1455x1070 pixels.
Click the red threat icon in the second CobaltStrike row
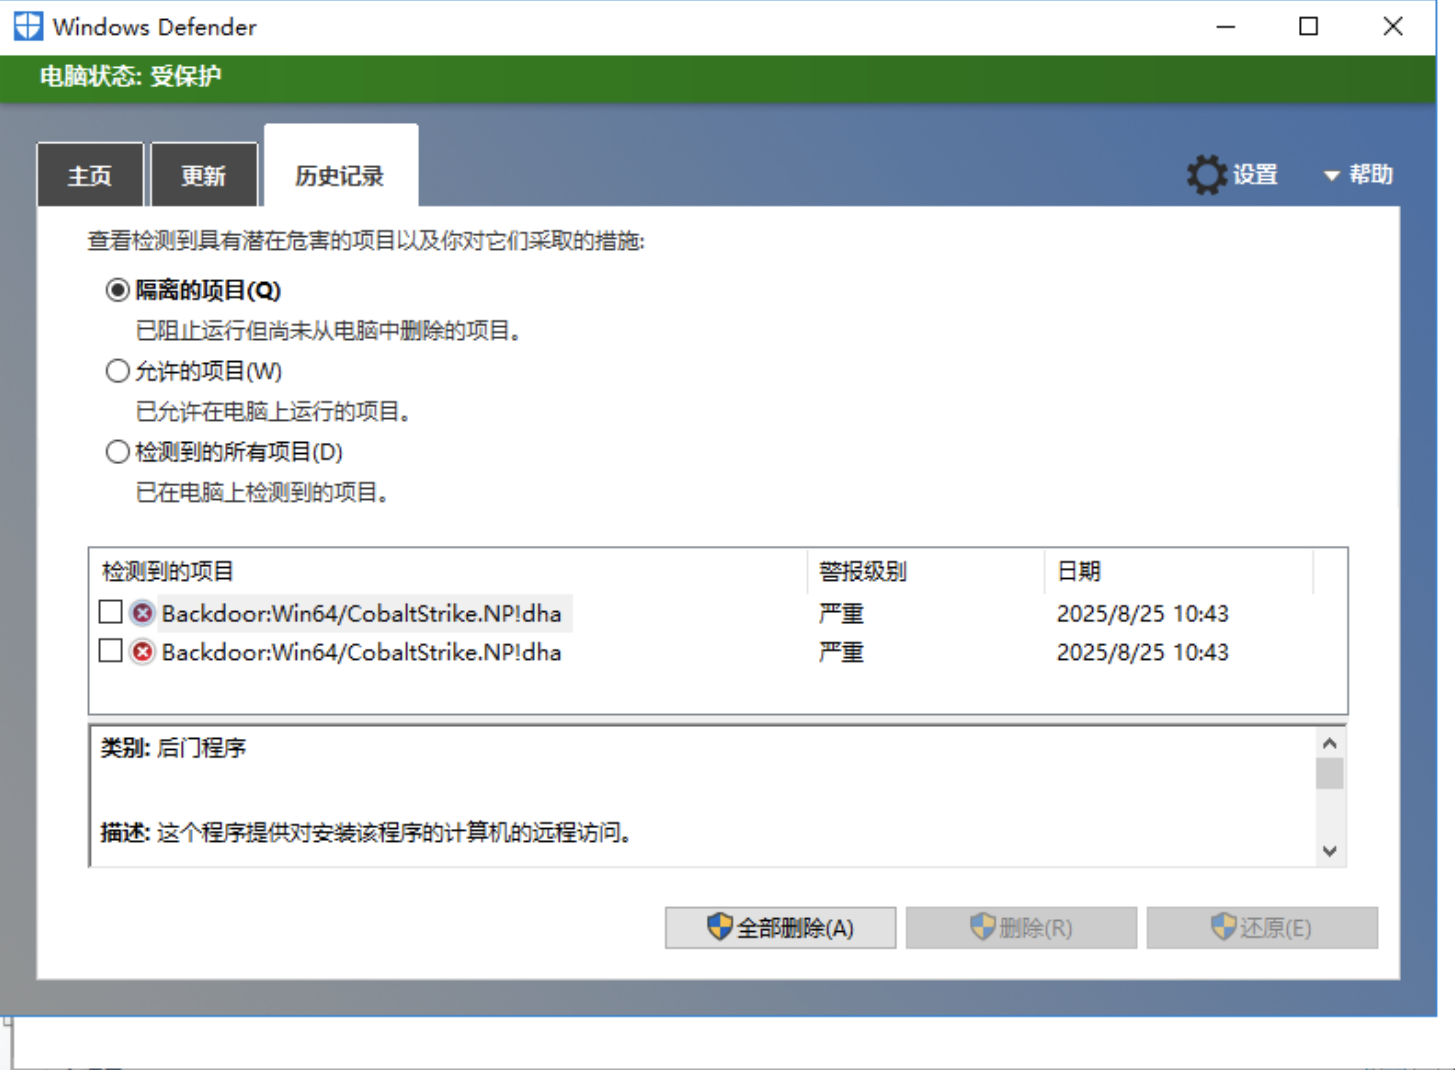point(143,652)
